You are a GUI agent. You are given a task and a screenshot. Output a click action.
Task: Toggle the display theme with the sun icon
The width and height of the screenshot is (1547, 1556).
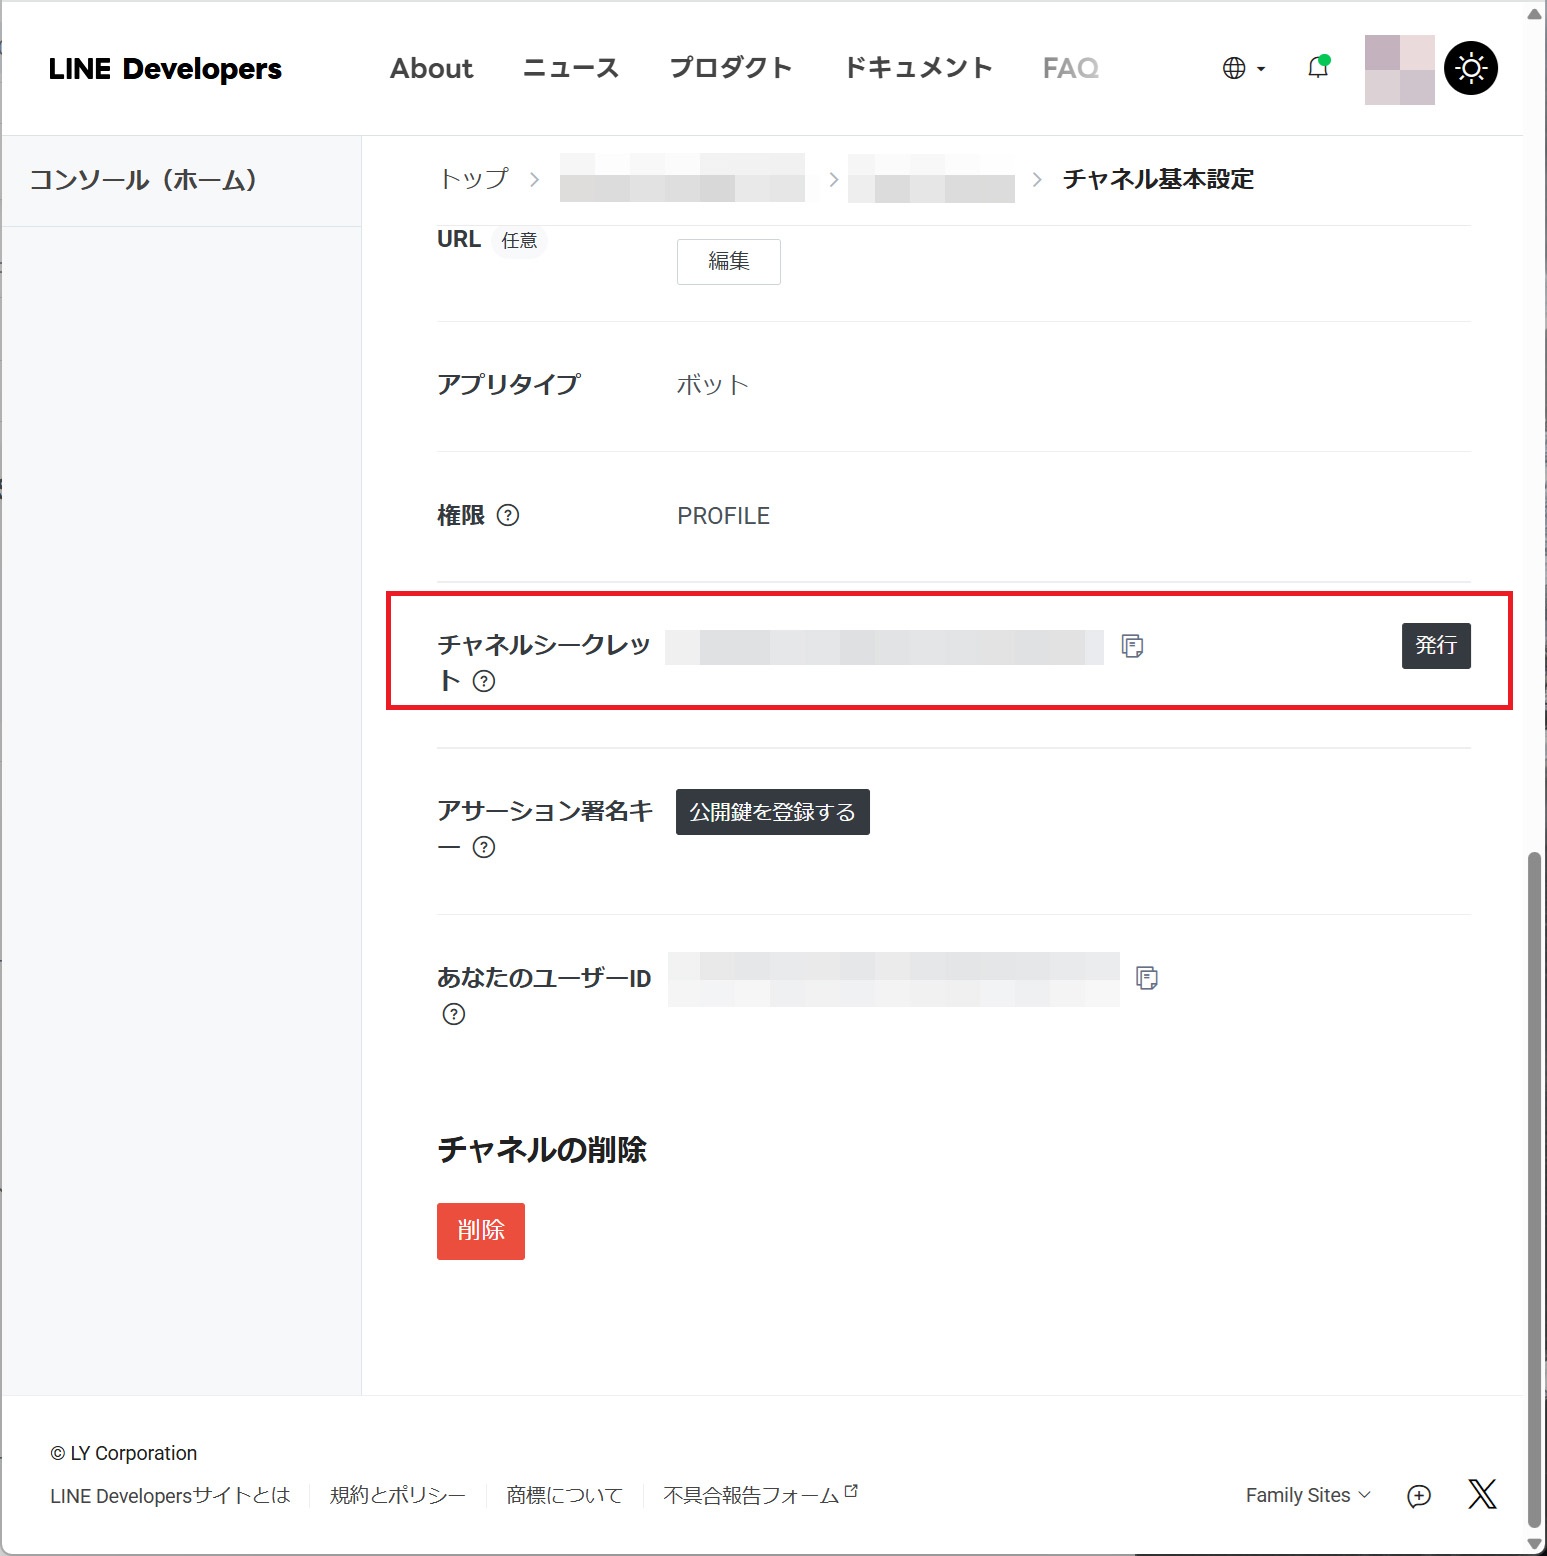pyautogui.click(x=1471, y=67)
